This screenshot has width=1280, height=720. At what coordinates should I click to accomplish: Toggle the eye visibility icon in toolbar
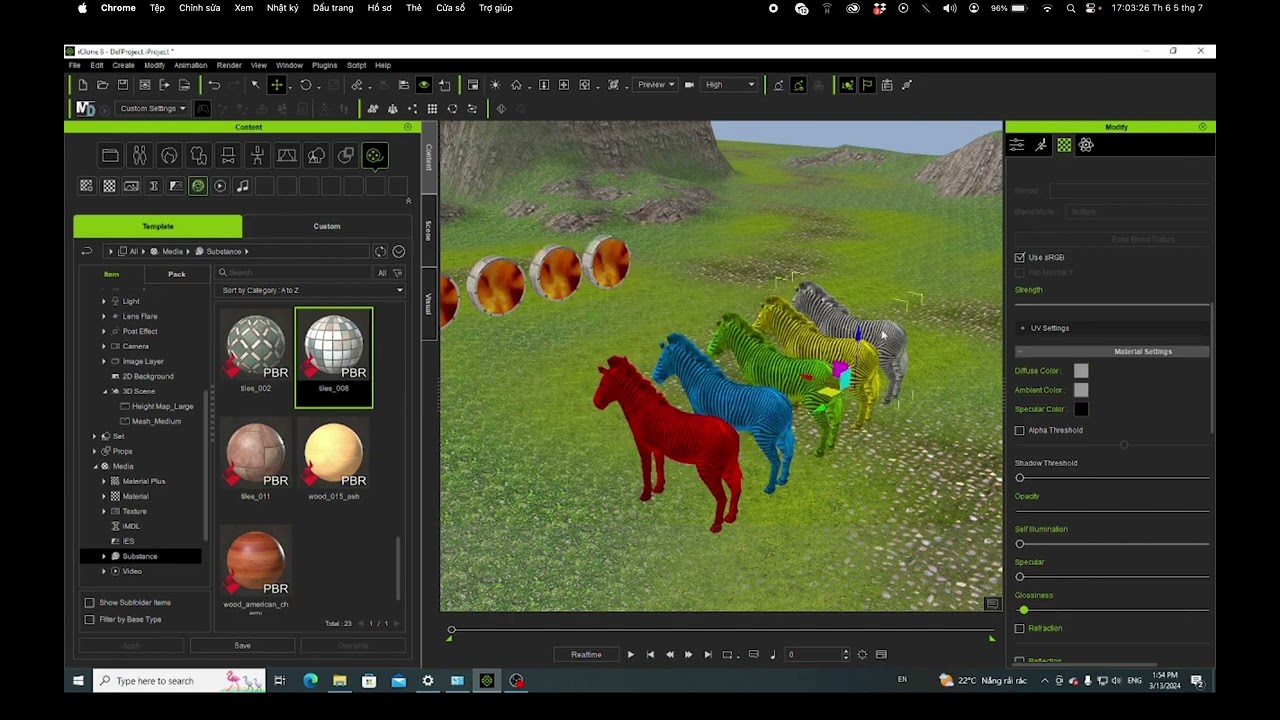coord(424,85)
